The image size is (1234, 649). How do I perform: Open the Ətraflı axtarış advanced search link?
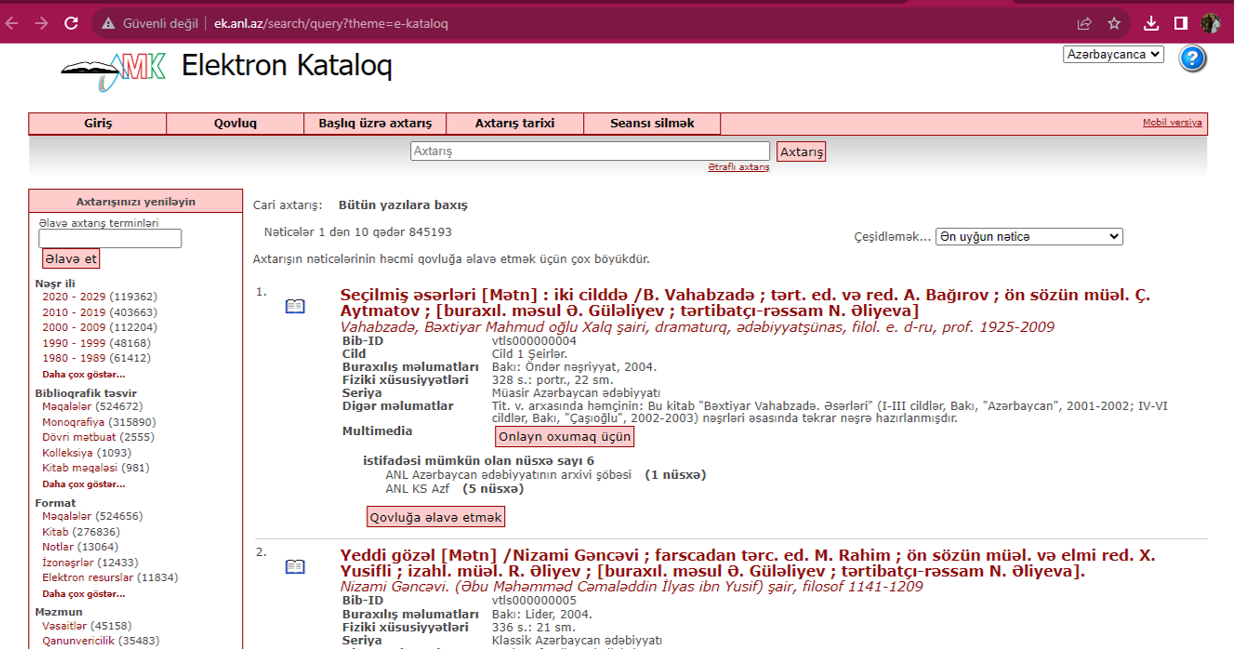click(x=738, y=167)
